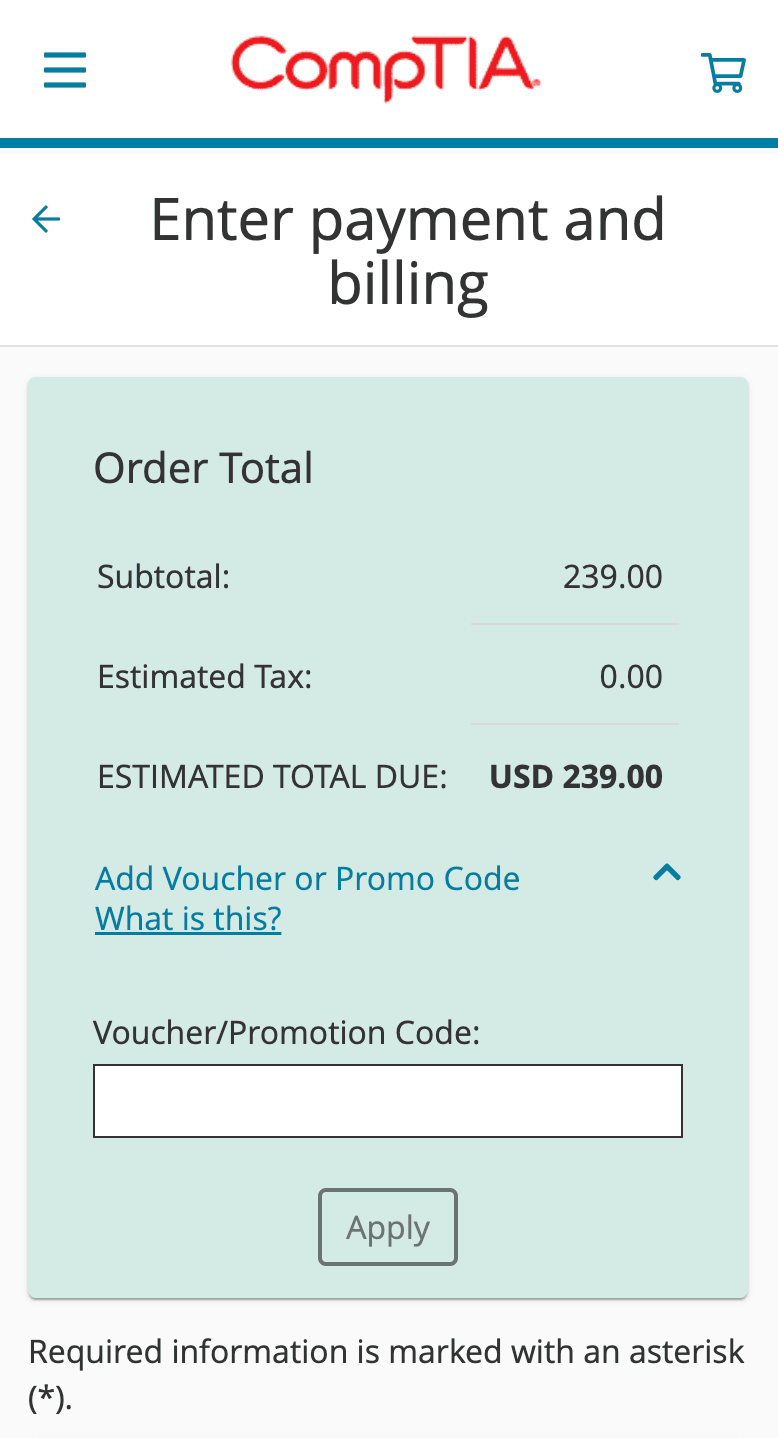Open the hamburger navigation menu
This screenshot has width=778, height=1438.
point(64,70)
